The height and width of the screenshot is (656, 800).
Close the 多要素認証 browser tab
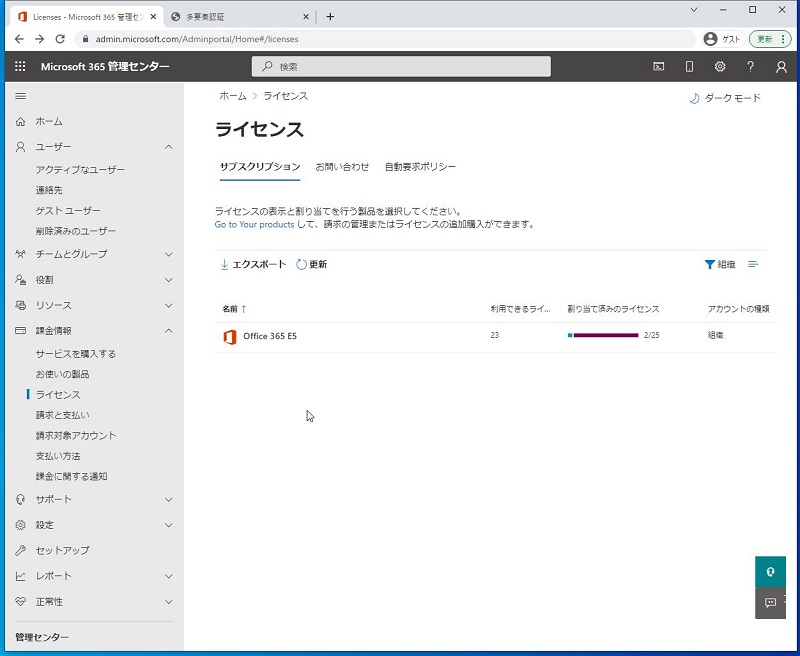coord(306,17)
